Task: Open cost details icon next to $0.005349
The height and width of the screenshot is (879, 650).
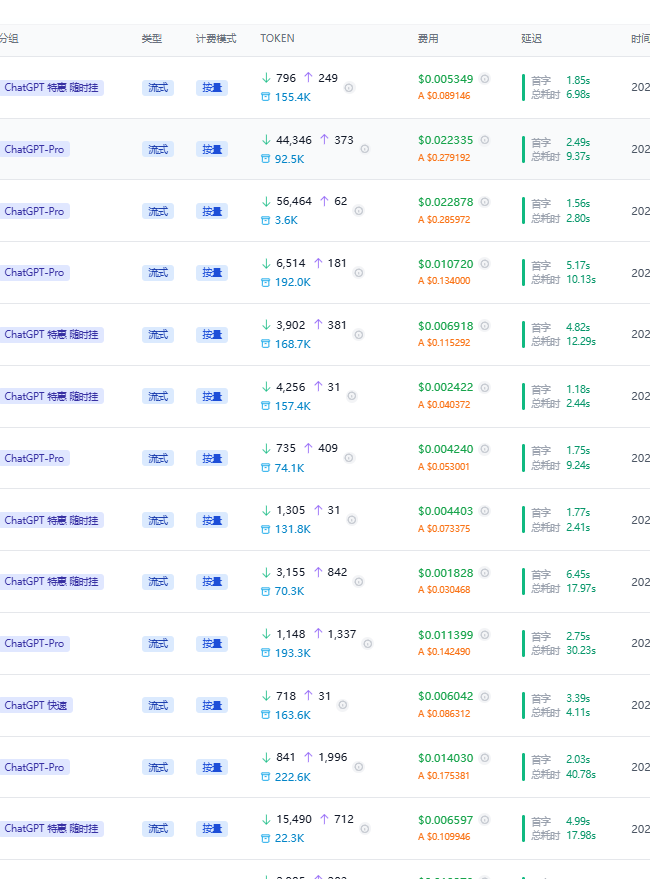Action: [x=485, y=78]
